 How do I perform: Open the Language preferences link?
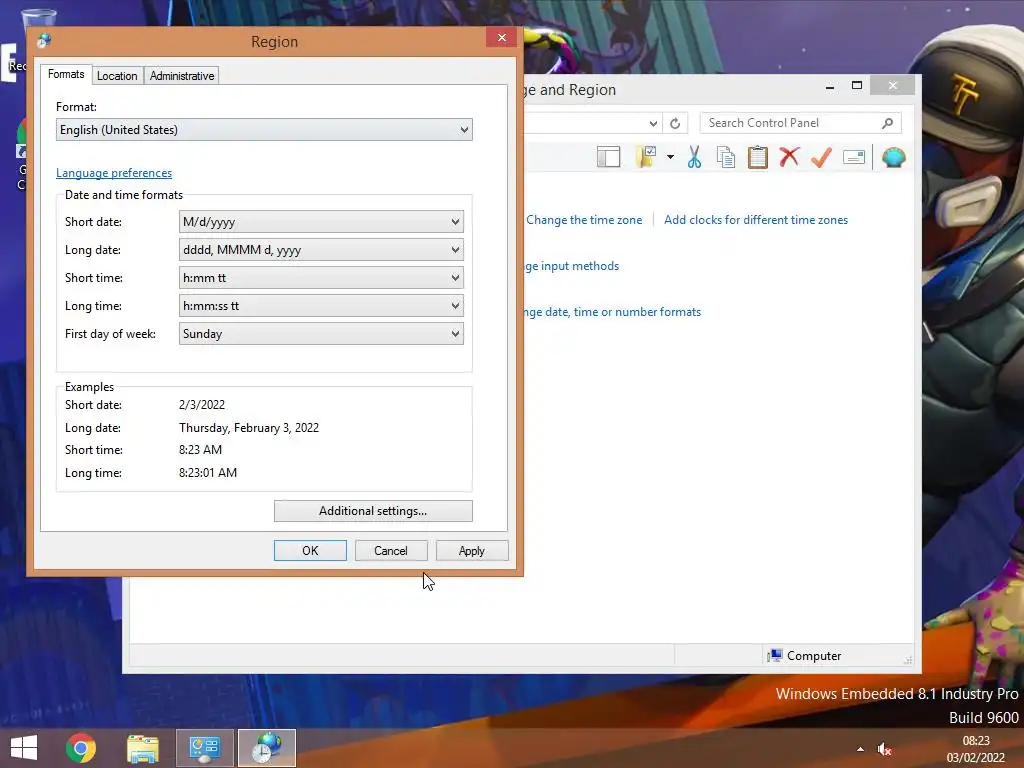click(x=114, y=173)
